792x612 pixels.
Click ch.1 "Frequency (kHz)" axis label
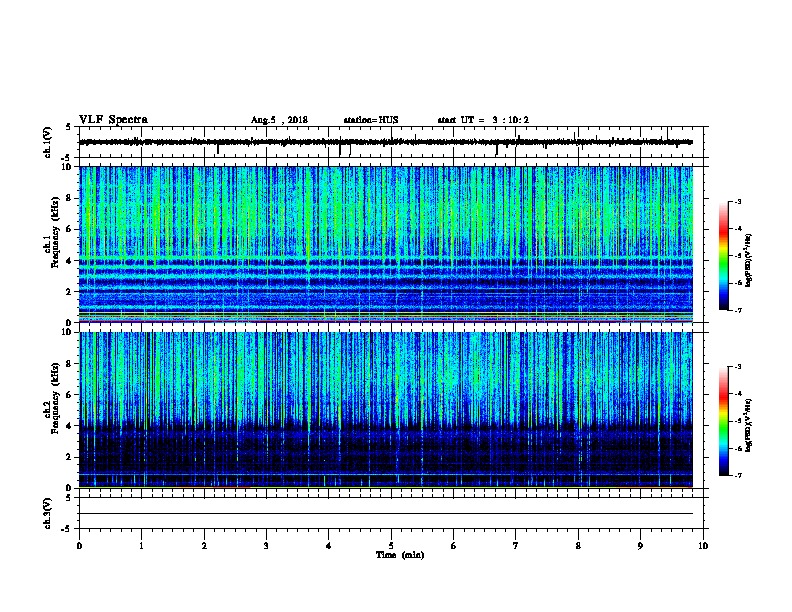(55, 232)
